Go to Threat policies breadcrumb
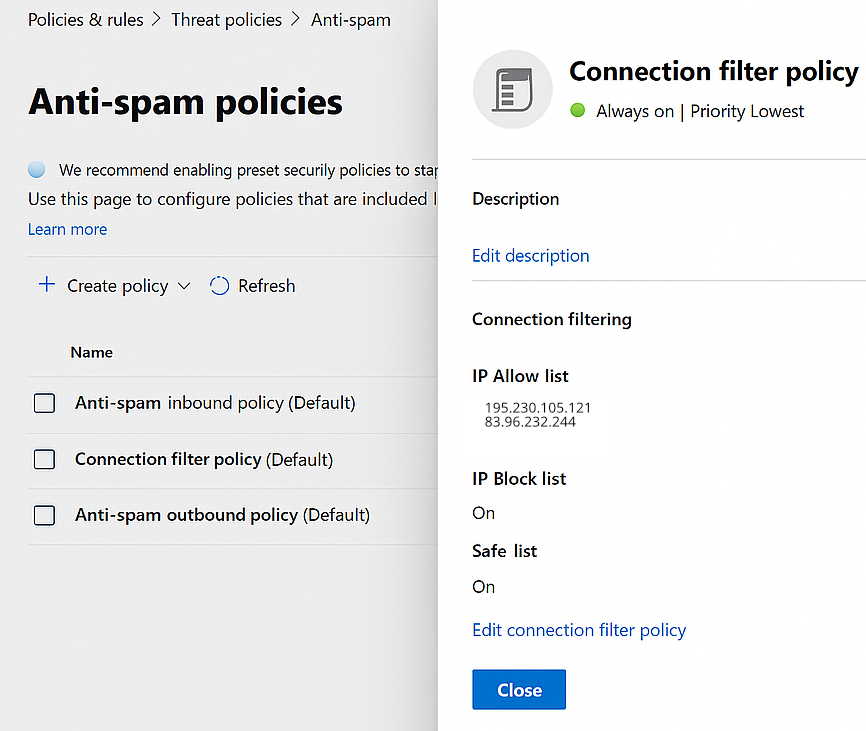 point(226,20)
